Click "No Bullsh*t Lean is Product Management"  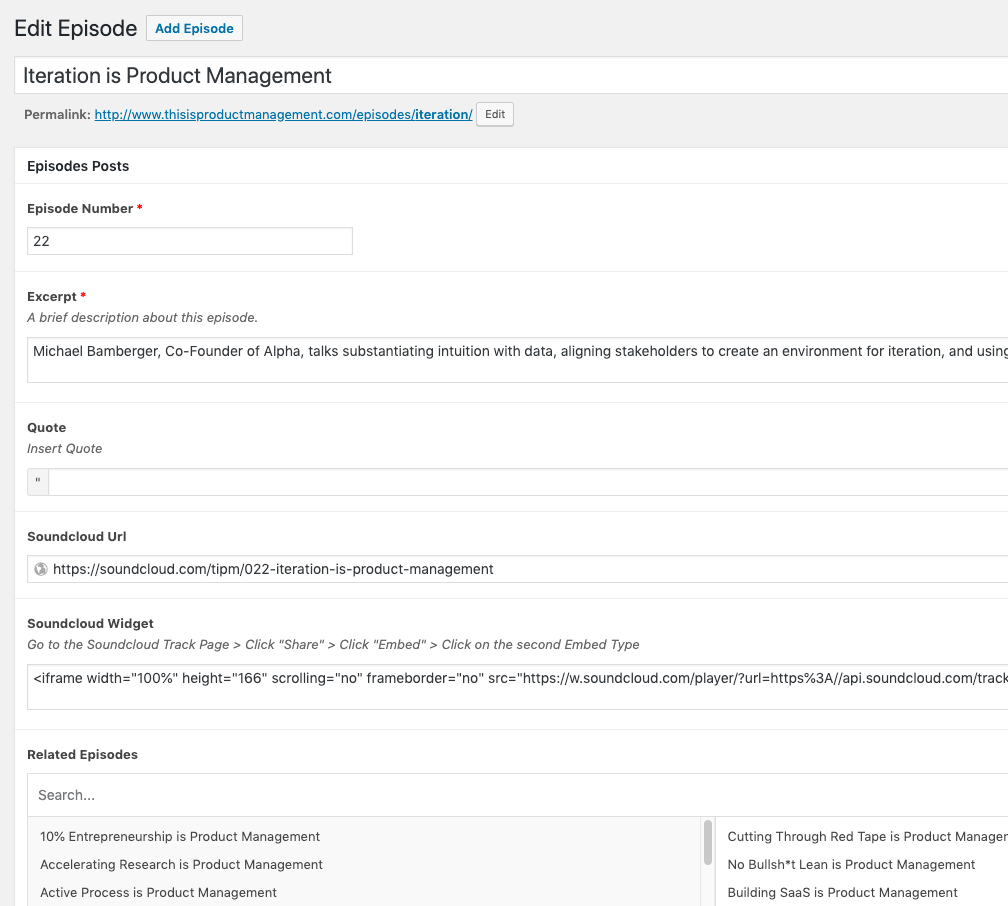pyautogui.click(x=851, y=865)
